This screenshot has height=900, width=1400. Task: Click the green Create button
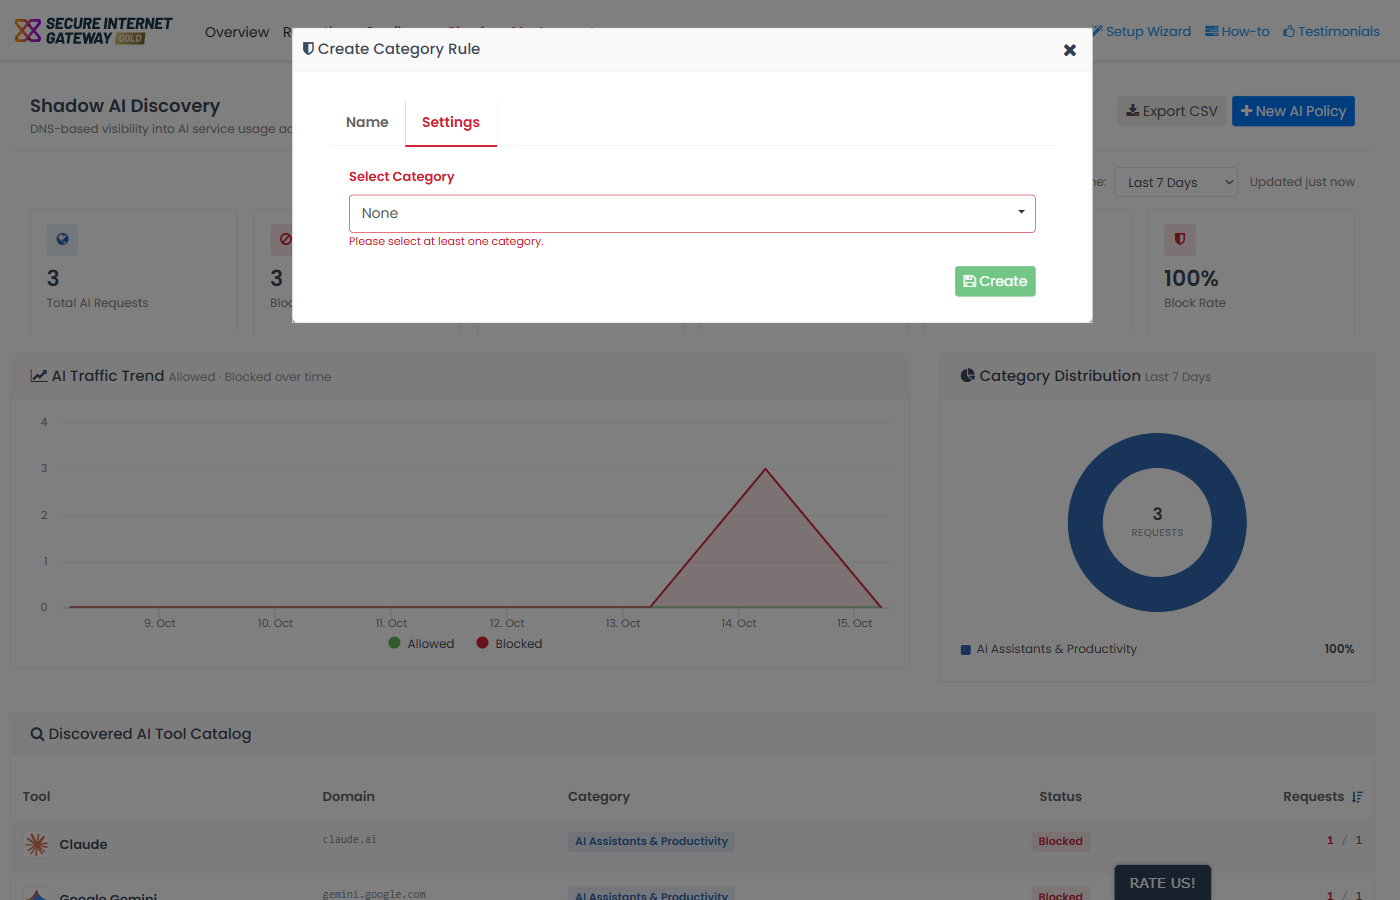point(995,281)
